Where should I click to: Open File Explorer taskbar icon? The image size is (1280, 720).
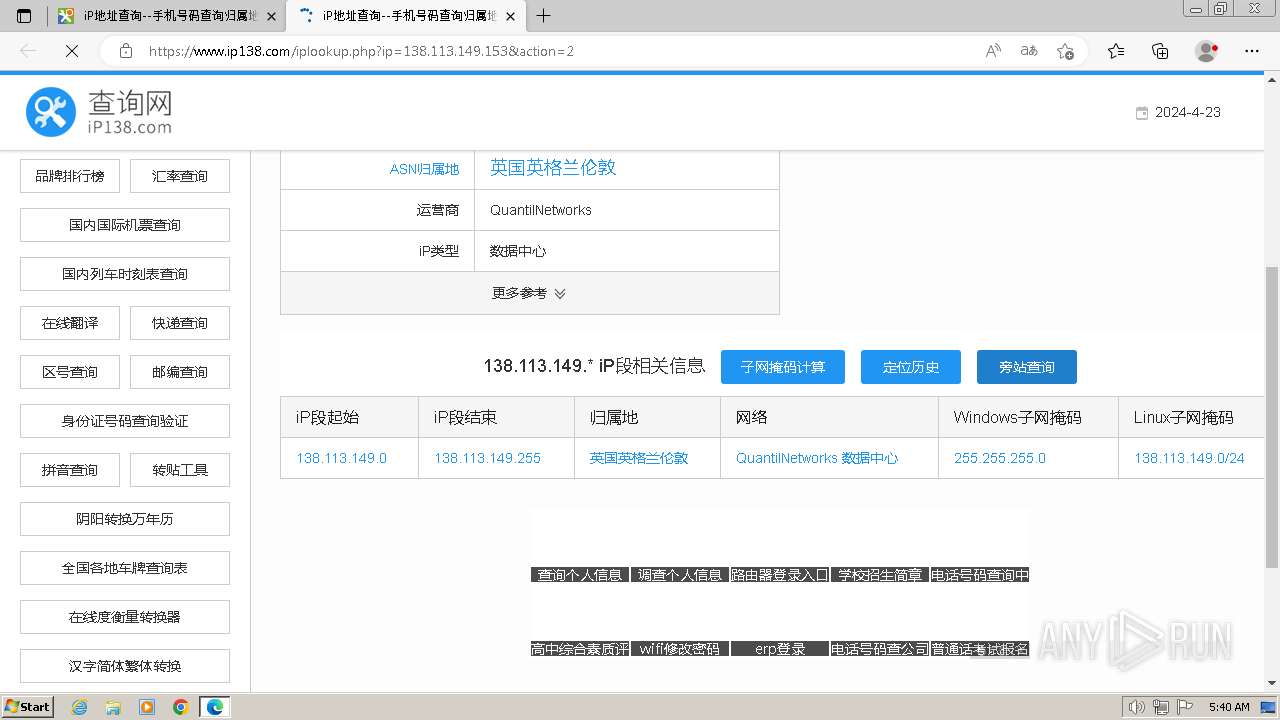click(x=113, y=707)
